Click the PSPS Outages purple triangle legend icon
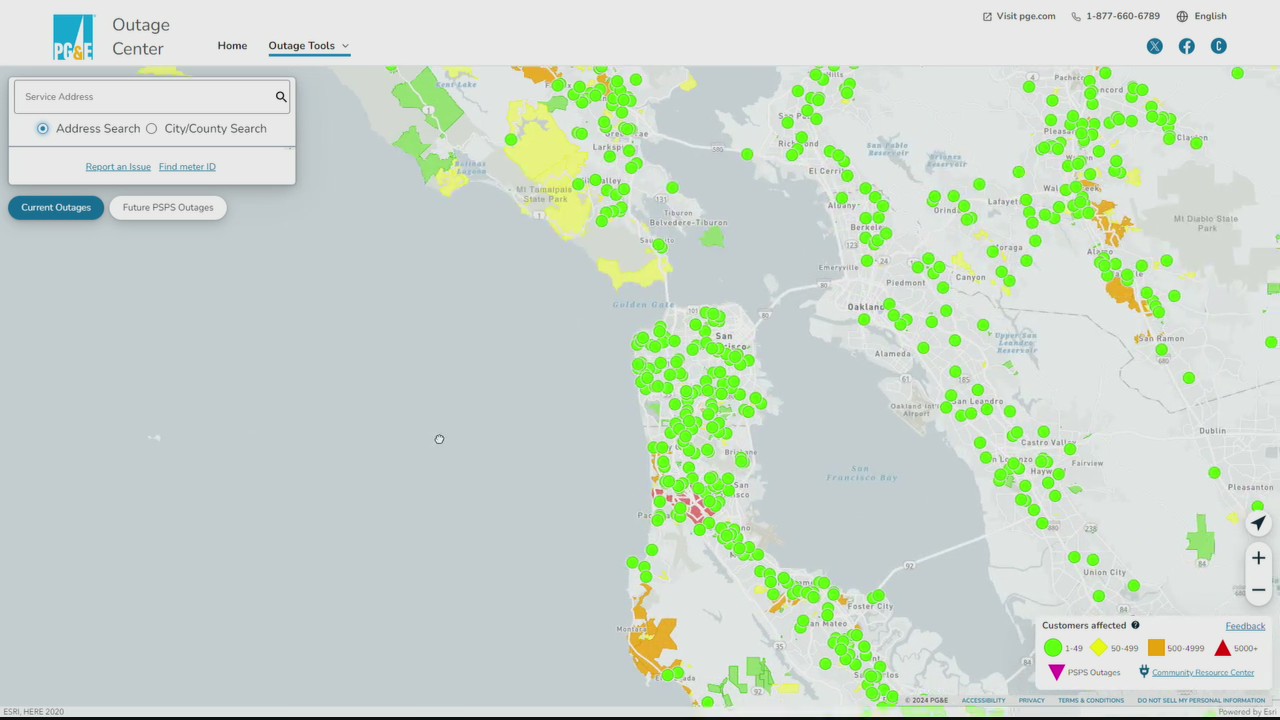Screen dimensions: 1280x720 click(x=1056, y=672)
